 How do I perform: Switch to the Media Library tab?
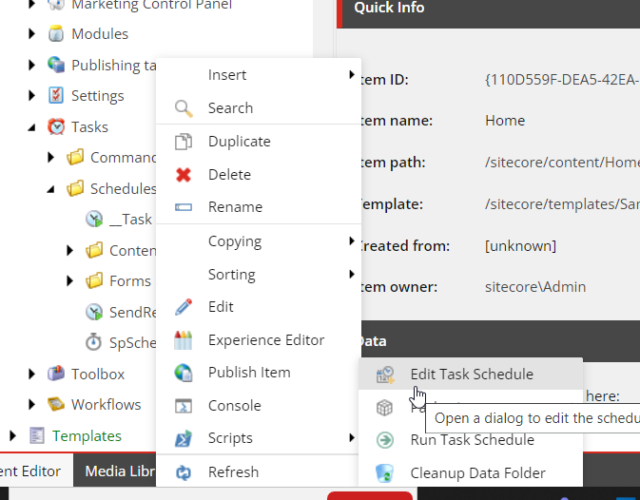[x=114, y=472]
